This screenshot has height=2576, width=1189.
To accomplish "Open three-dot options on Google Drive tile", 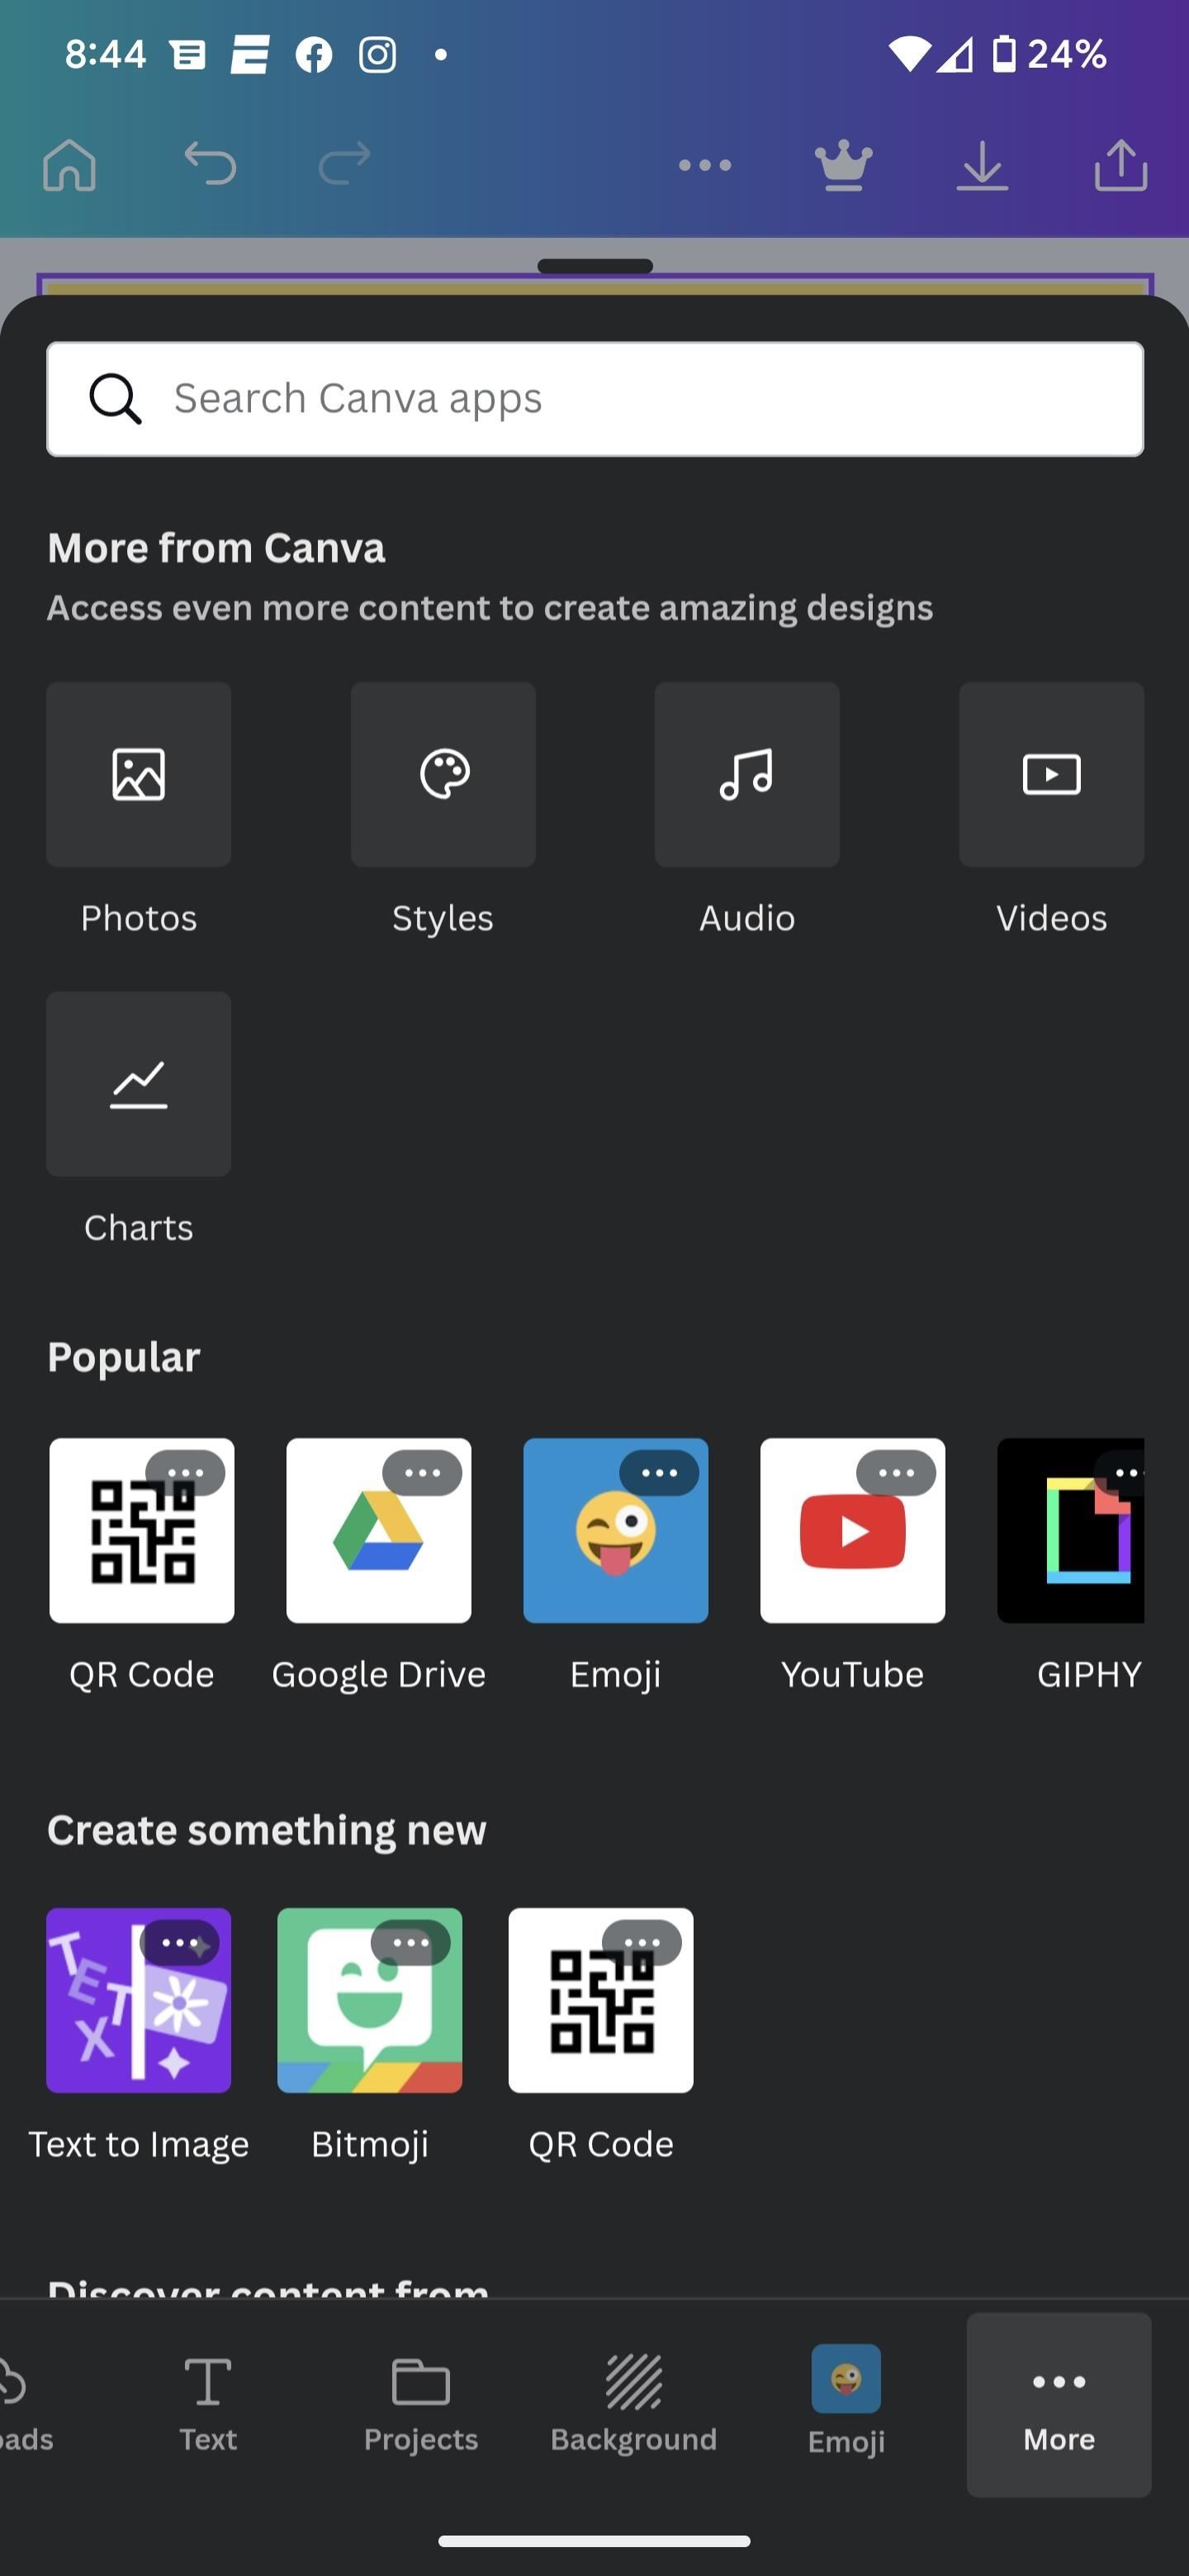I will (x=422, y=1473).
